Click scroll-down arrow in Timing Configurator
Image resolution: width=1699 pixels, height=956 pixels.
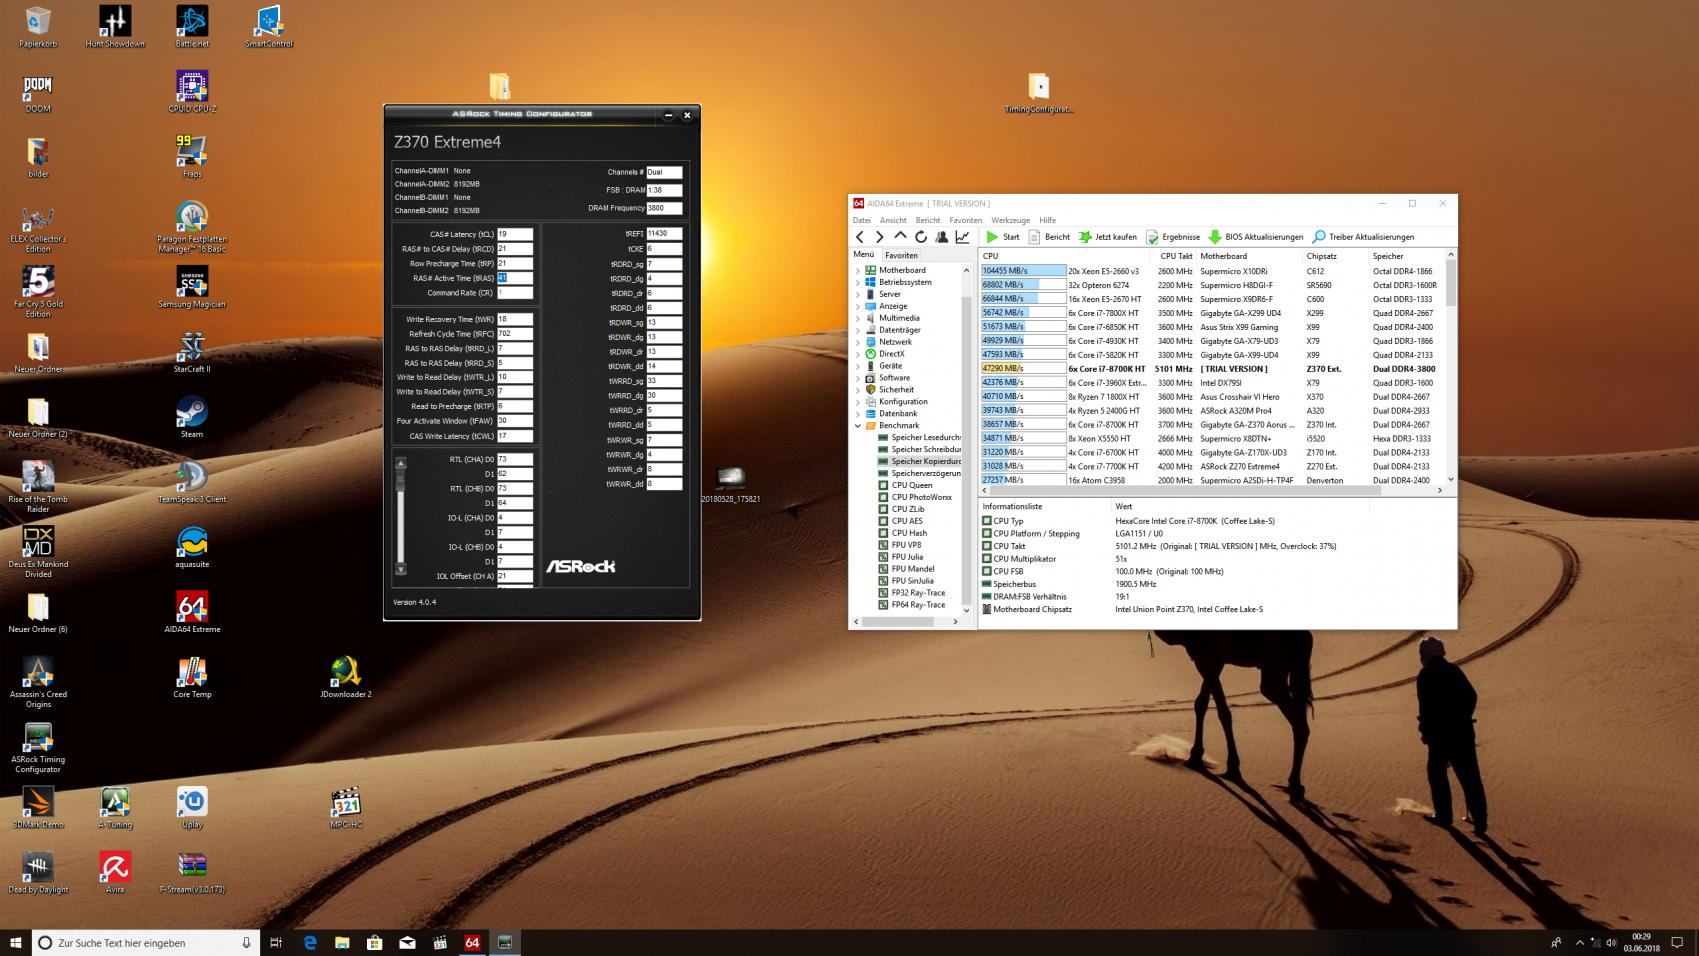click(x=401, y=570)
